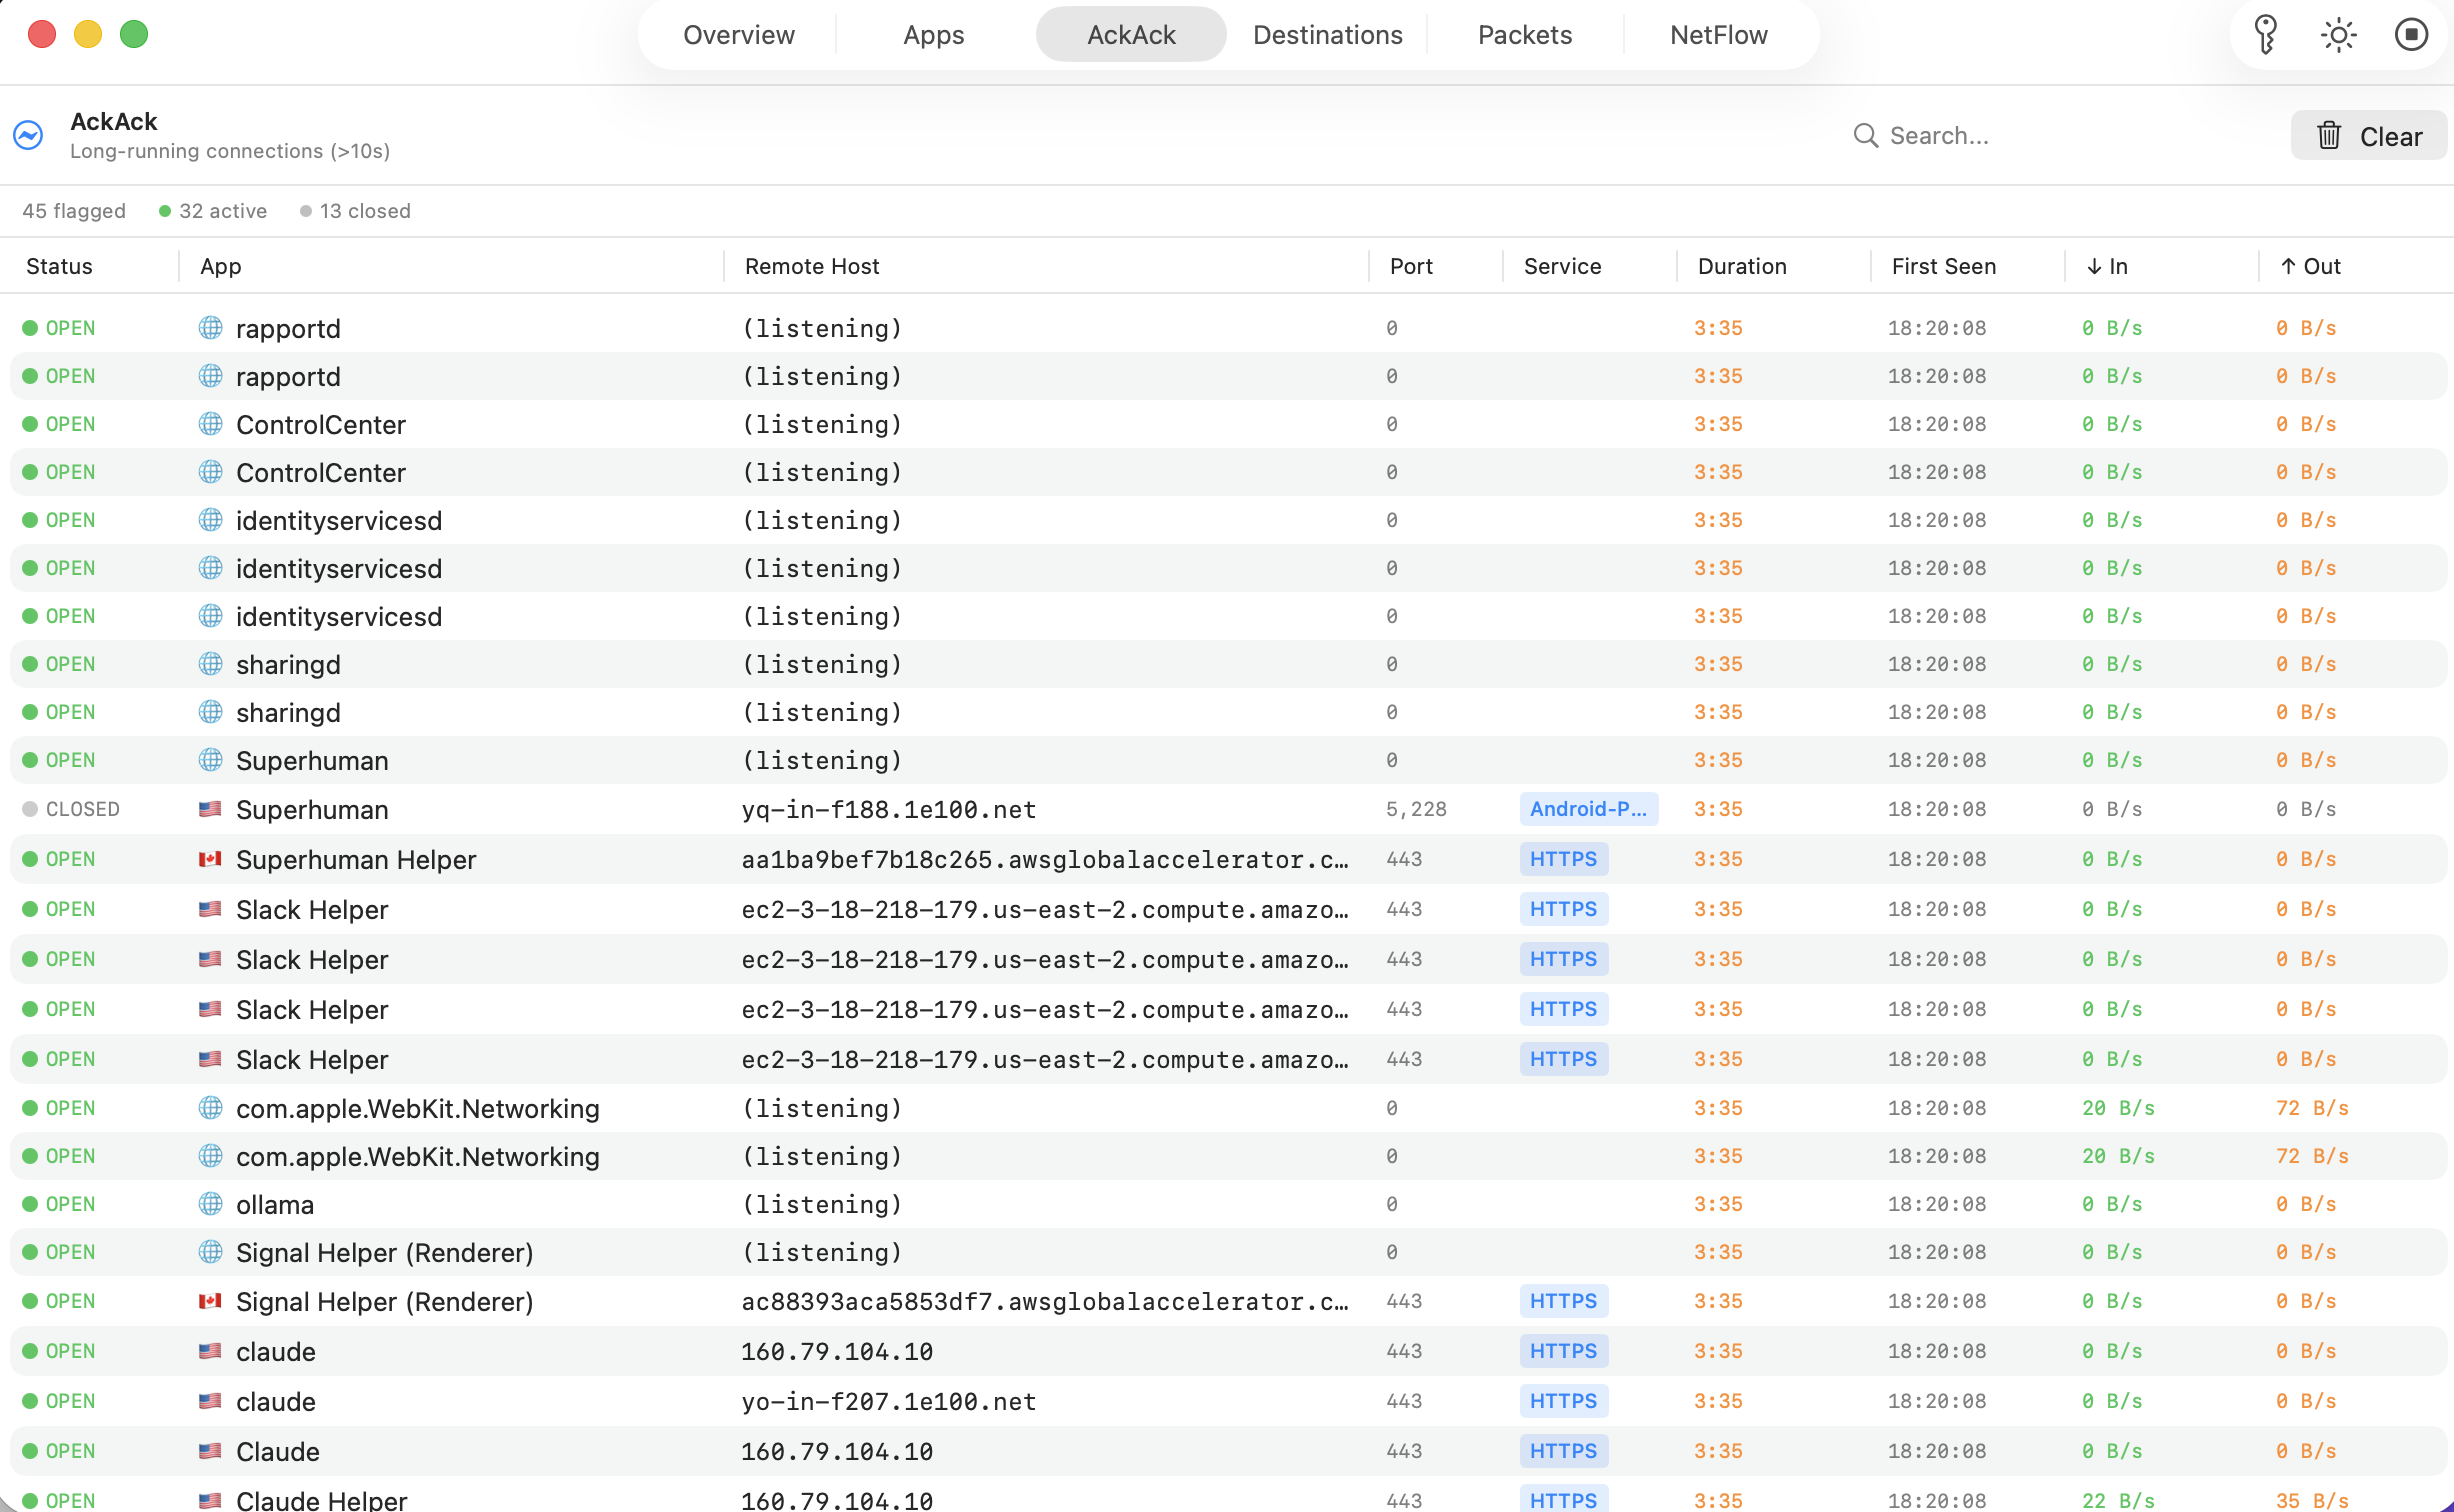Select the ollama app row
The width and height of the screenshot is (2454, 1512).
(x=1228, y=1204)
